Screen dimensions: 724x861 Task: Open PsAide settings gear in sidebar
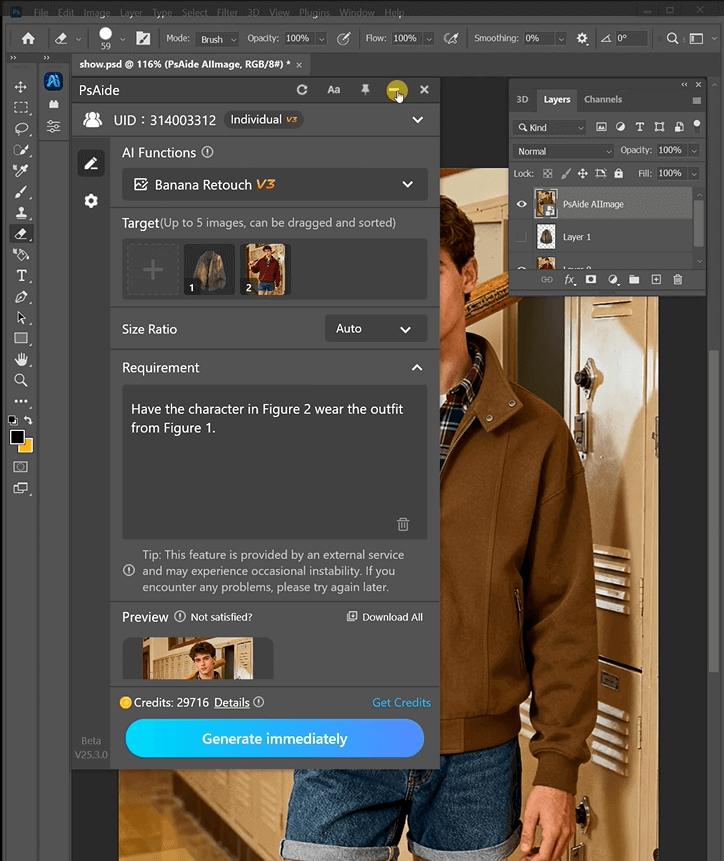coord(91,201)
